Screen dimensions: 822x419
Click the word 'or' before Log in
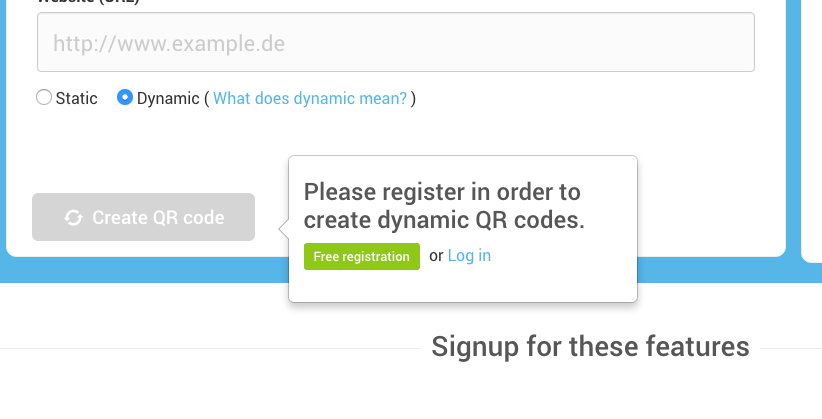435,256
